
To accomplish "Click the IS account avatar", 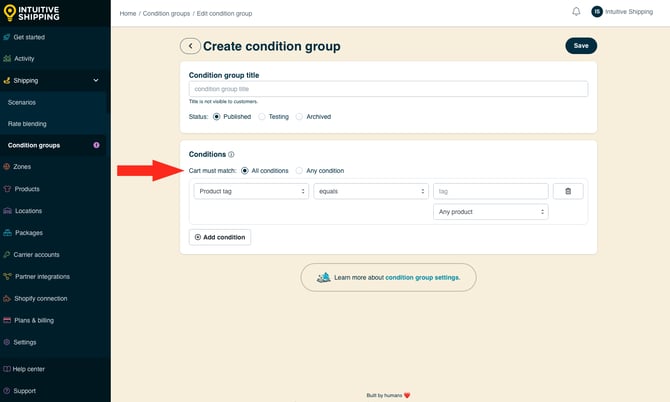I will click(597, 12).
